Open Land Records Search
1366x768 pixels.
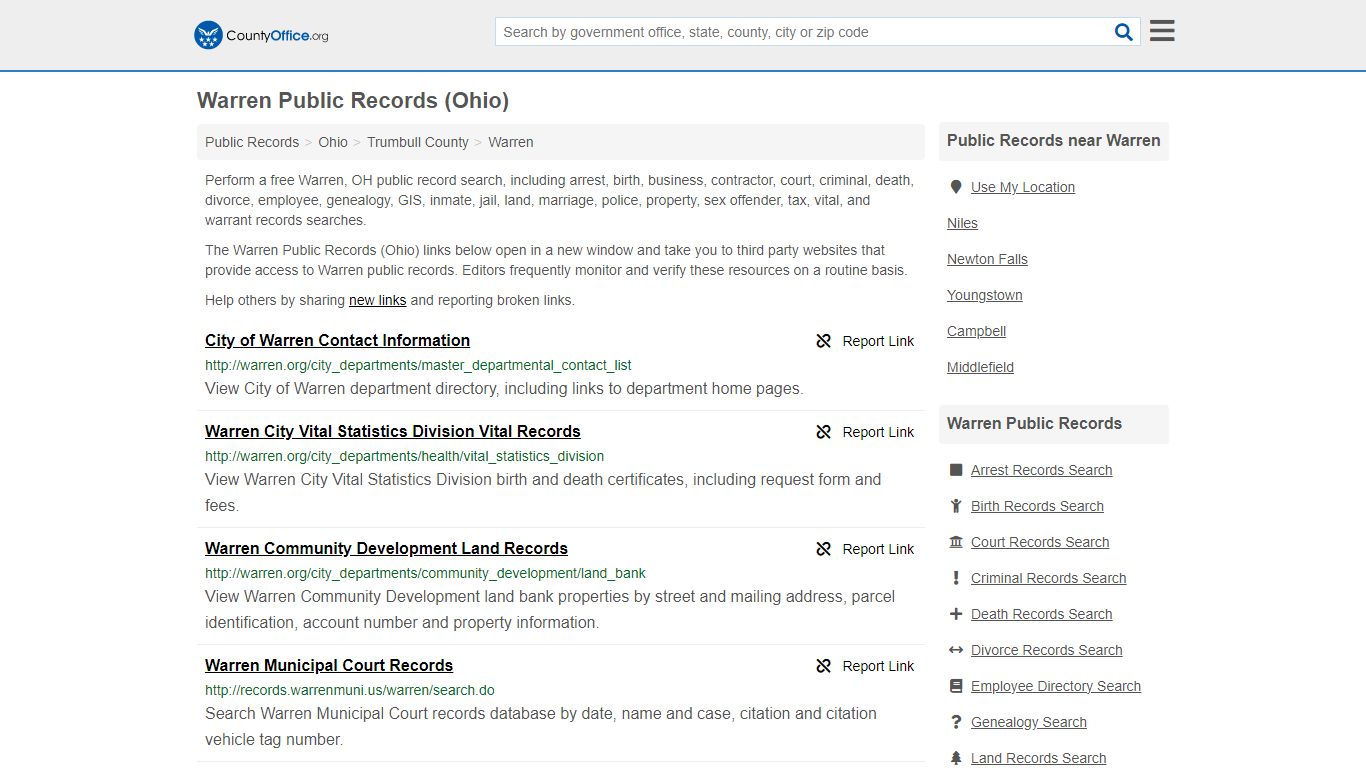click(x=1038, y=758)
